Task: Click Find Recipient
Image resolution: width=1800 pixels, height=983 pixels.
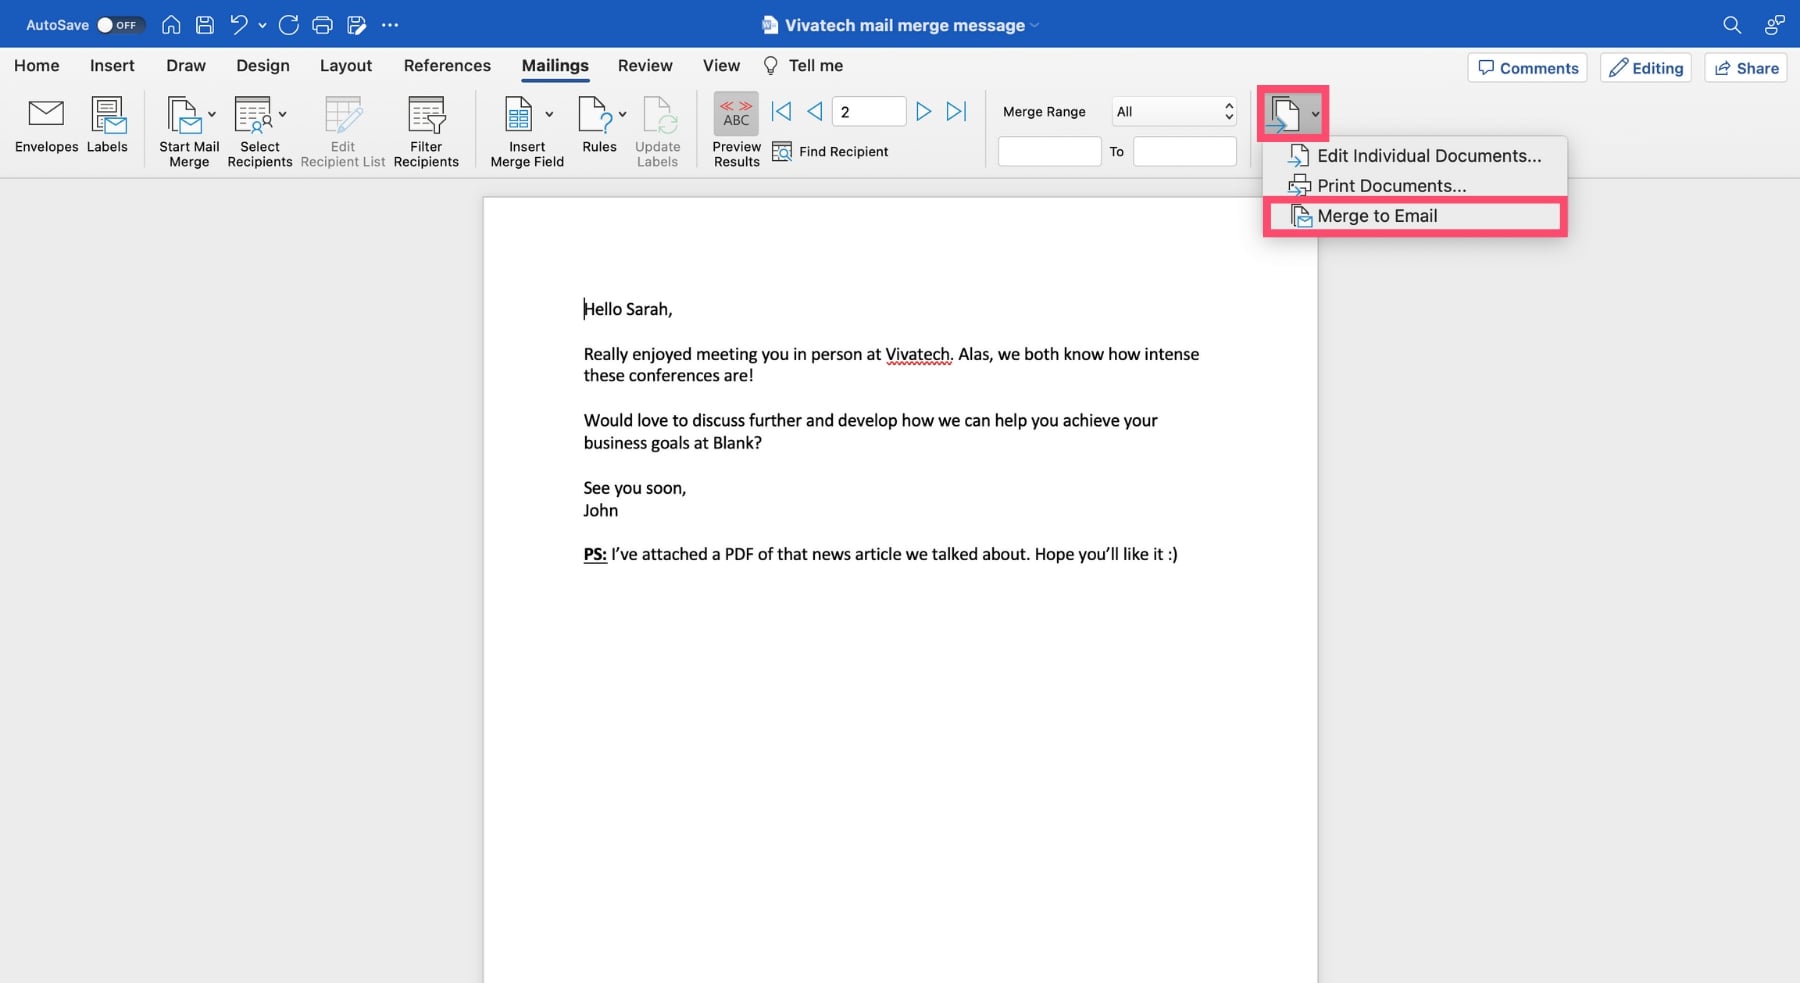Action: pyautogui.click(x=830, y=152)
